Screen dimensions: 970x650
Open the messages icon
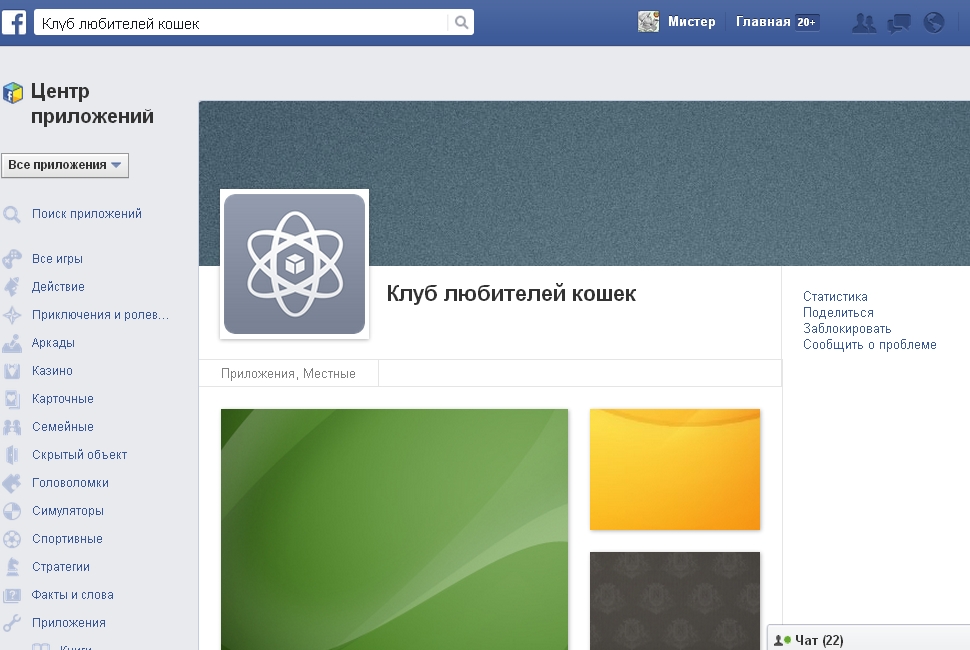pyautogui.click(x=899, y=23)
